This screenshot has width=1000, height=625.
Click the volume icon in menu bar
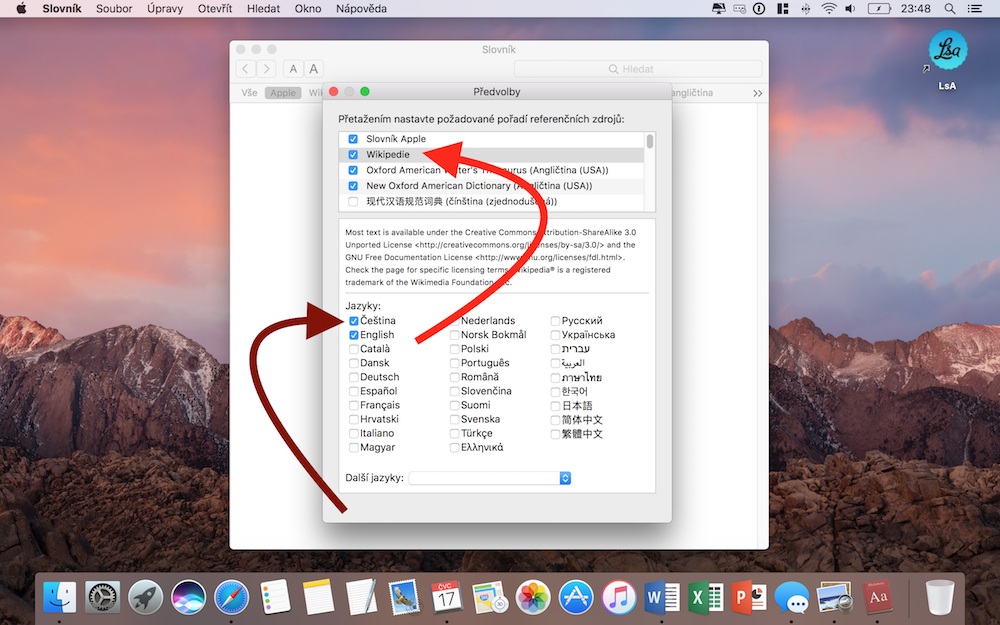[850, 8]
